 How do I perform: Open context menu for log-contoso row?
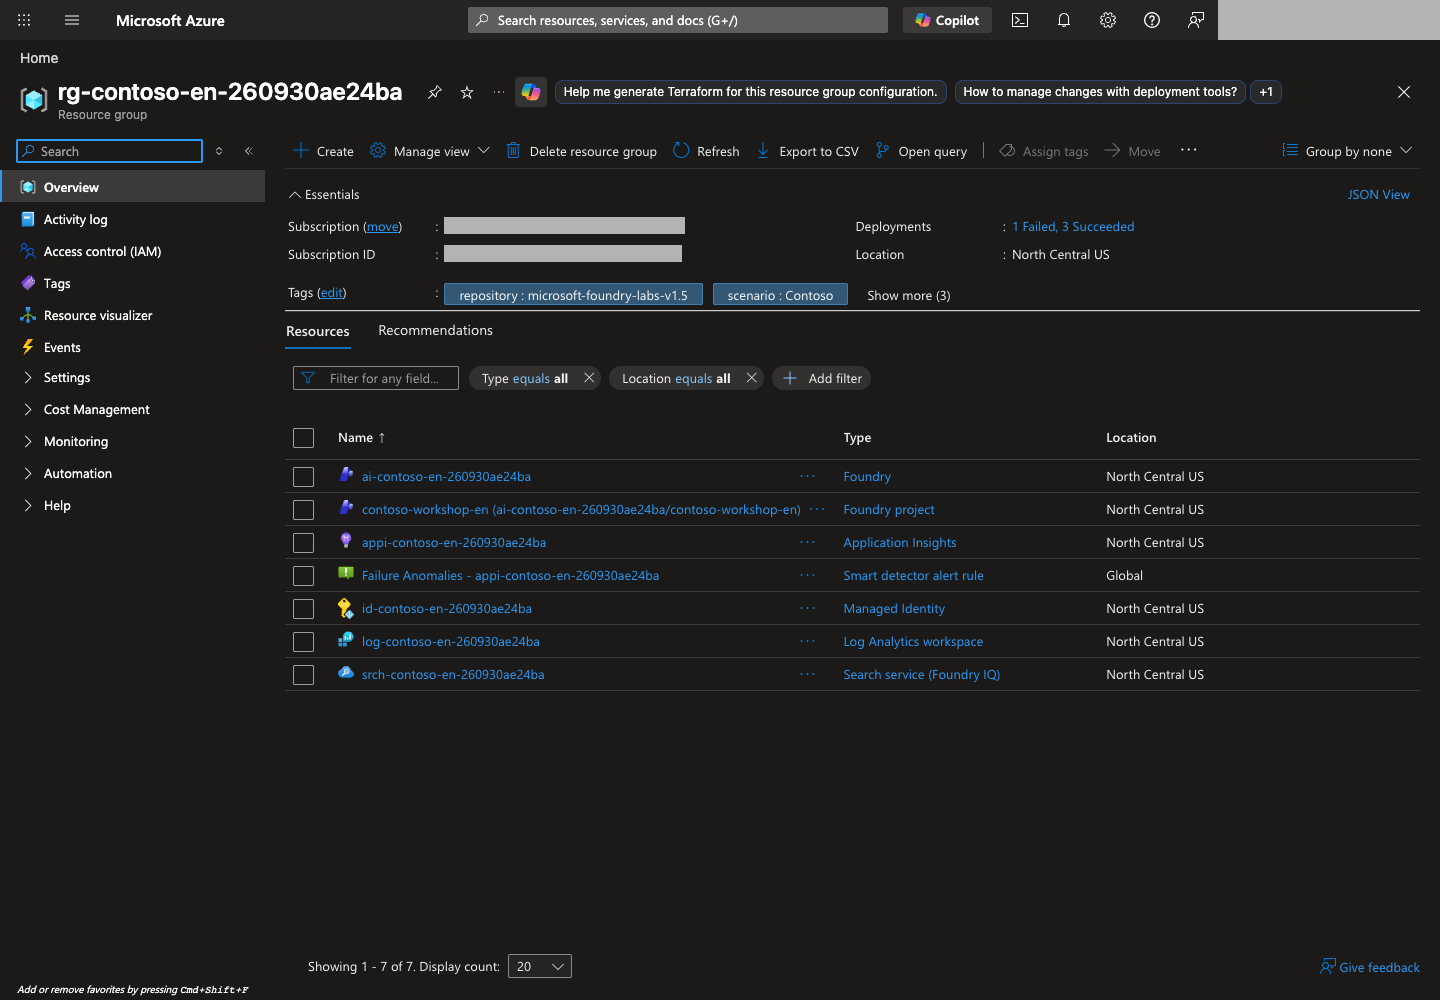tap(808, 641)
